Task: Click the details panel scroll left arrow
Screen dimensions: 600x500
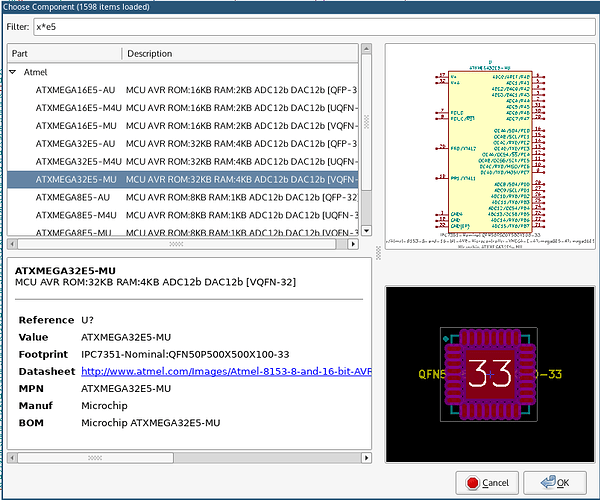Action: 12,458
